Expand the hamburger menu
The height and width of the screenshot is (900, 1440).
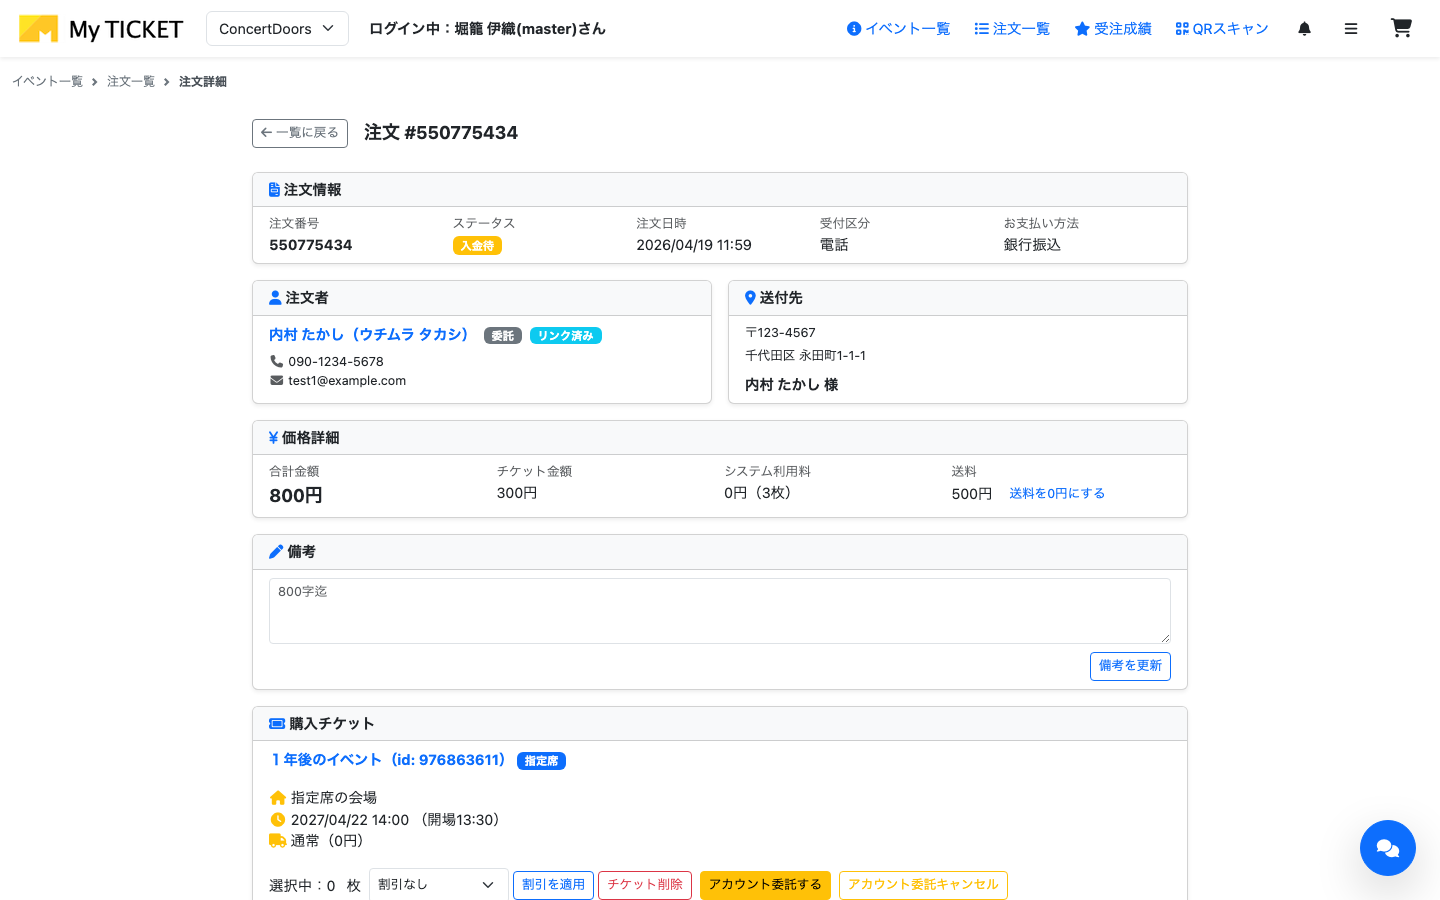click(x=1351, y=28)
